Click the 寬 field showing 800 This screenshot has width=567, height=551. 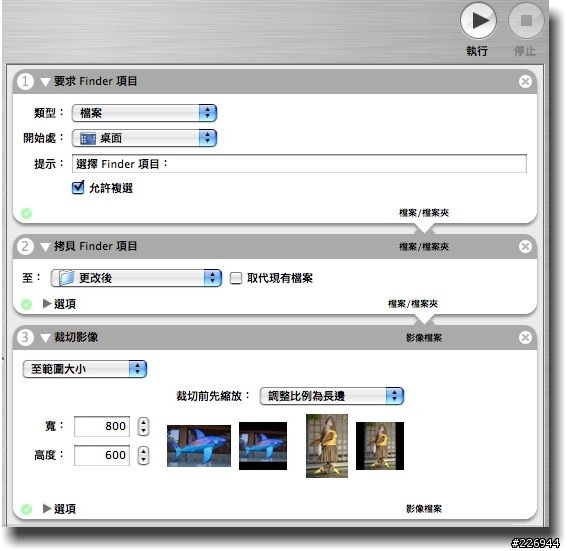(102, 426)
